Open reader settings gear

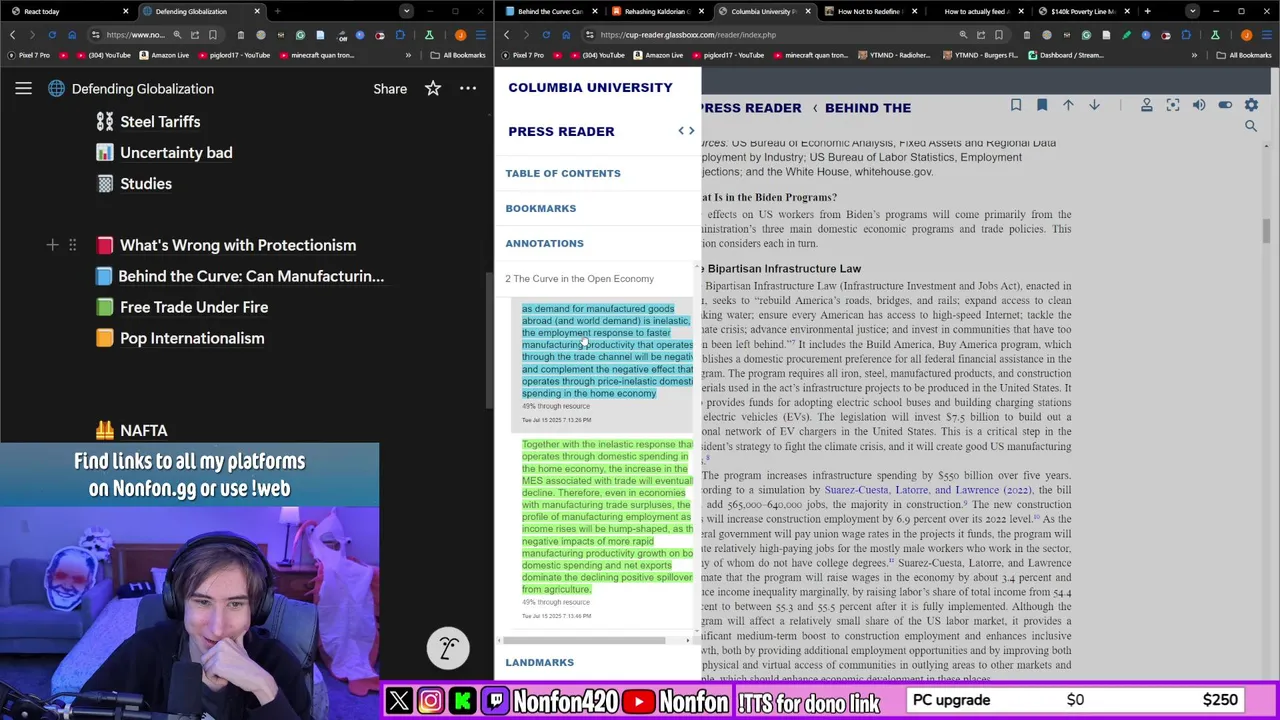click(1251, 105)
